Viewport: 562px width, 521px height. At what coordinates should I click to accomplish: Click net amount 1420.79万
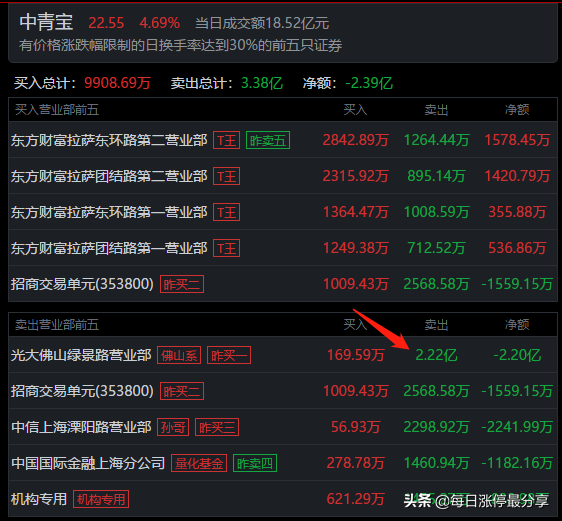[517, 176]
